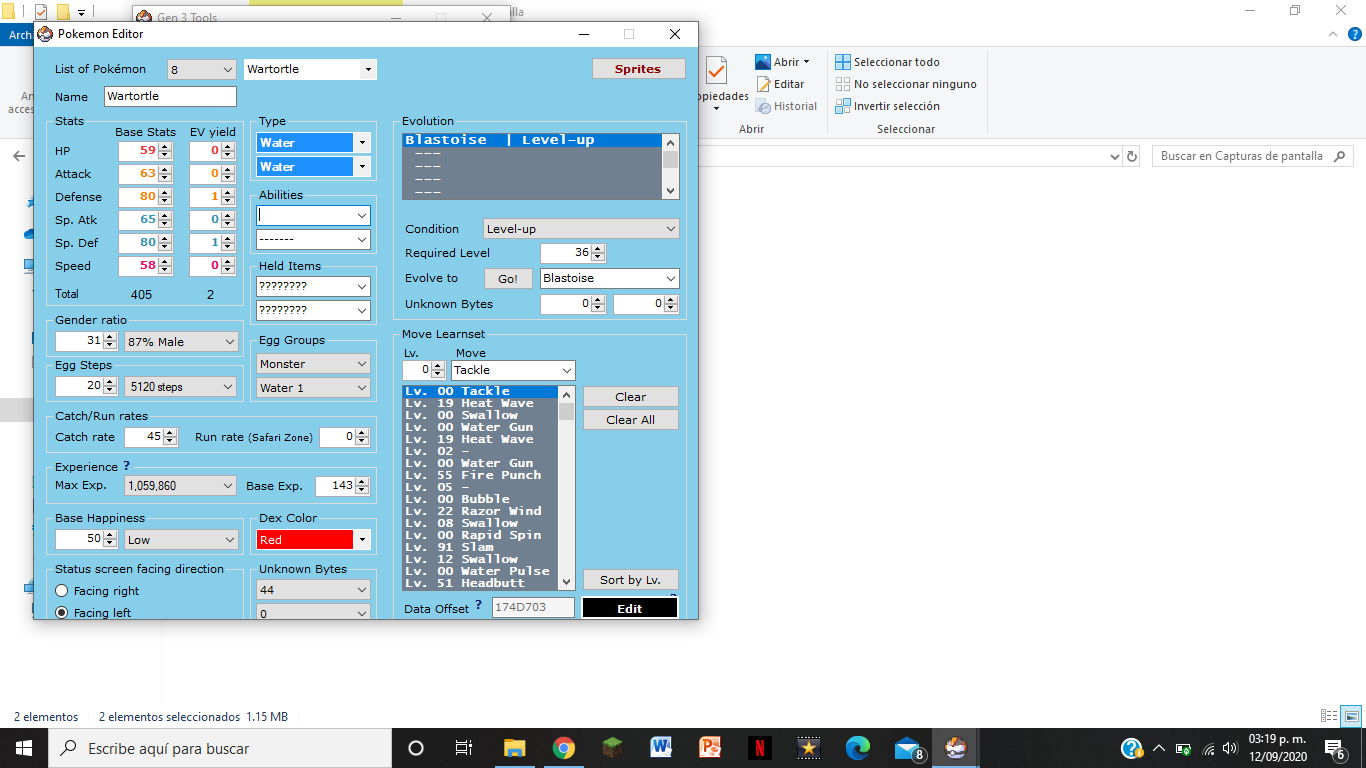Open Microsoft Edge in the taskbar
Viewport: 1366px width, 768px height.
tap(858, 748)
